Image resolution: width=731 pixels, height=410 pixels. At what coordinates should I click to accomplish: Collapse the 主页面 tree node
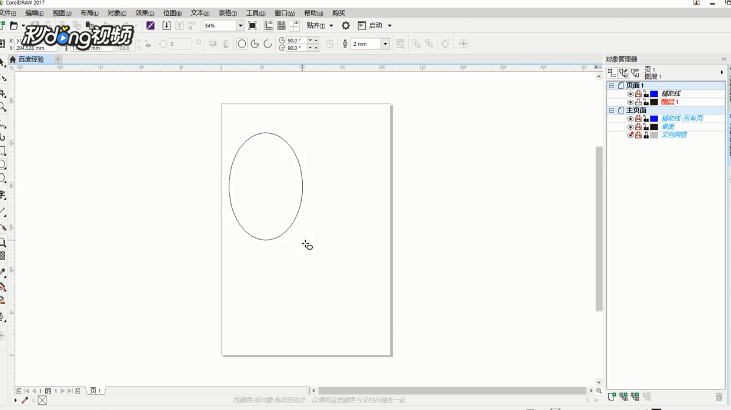(x=611, y=111)
